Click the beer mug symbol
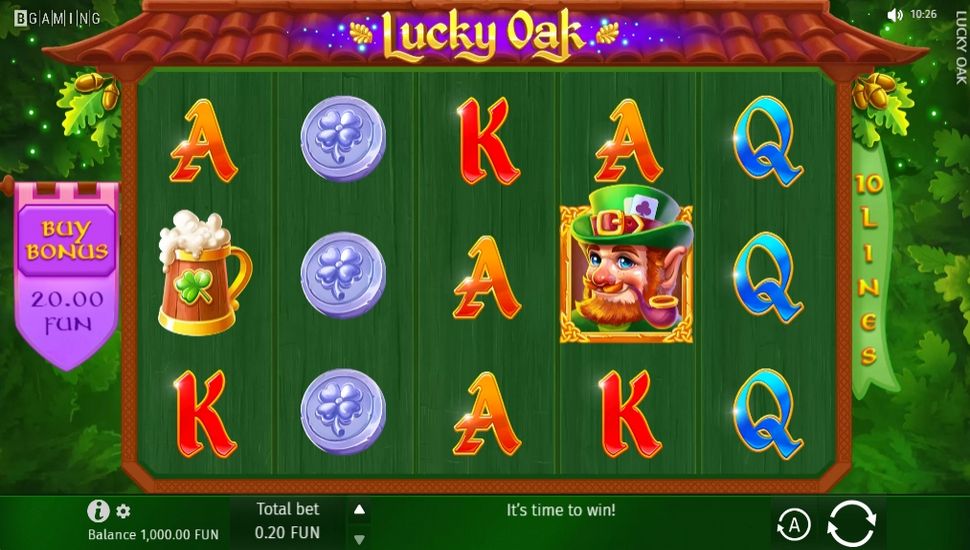 pyautogui.click(x=203, y=272)
